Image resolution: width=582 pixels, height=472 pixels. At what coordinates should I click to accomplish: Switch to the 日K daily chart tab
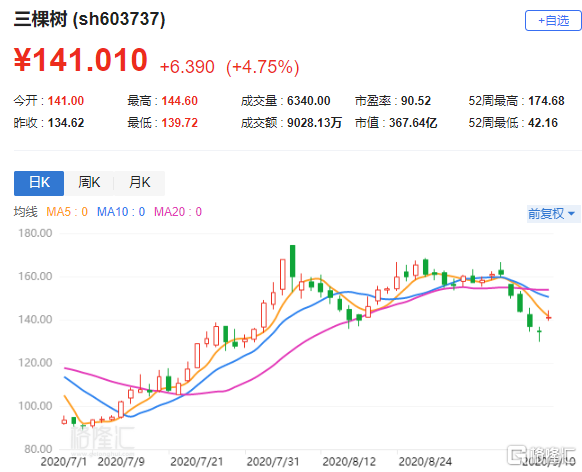(x=39, y=183)
